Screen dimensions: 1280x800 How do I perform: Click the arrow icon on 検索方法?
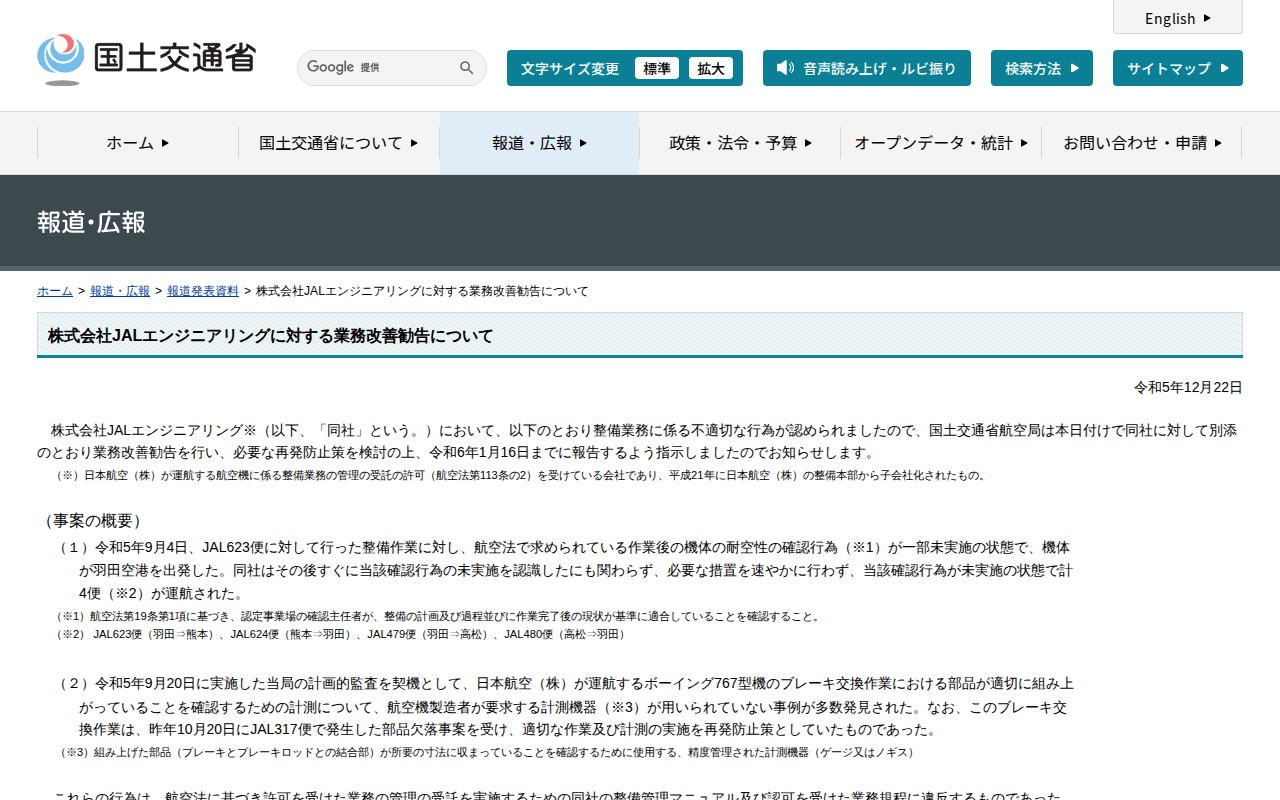point(1075,68)
